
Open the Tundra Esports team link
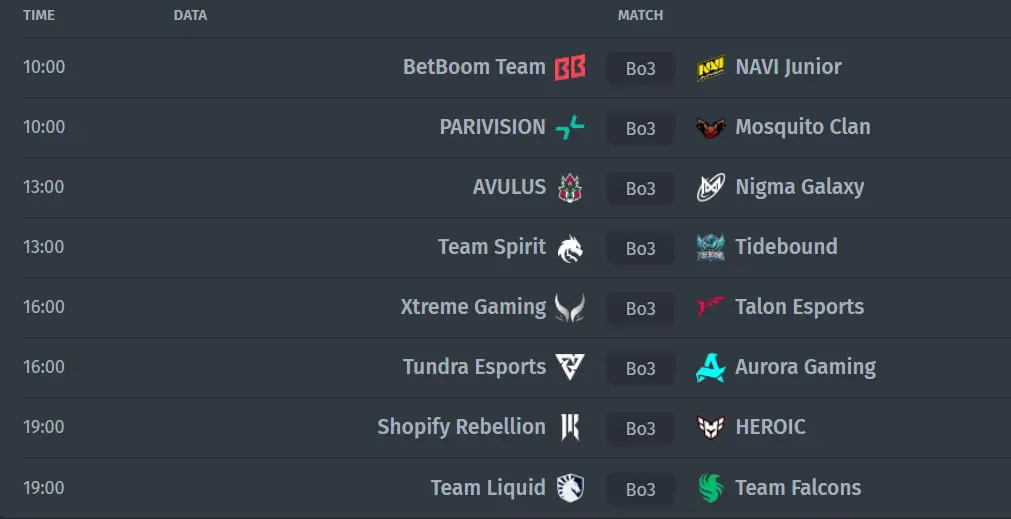click(475, 367)
